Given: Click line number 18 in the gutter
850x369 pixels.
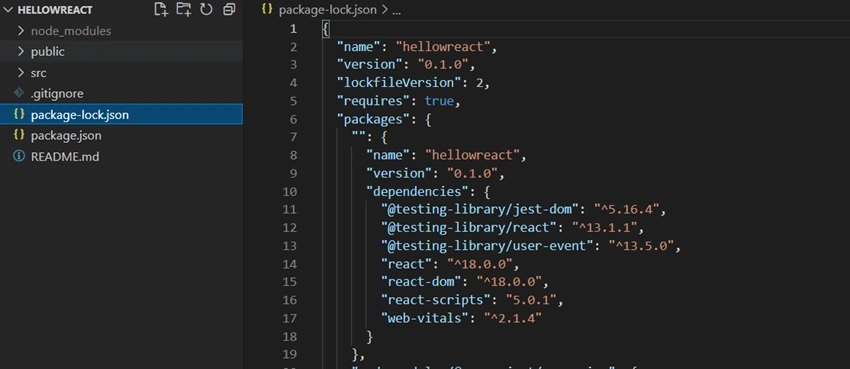Looking at the screenshot, I should [x=290, y=336].
